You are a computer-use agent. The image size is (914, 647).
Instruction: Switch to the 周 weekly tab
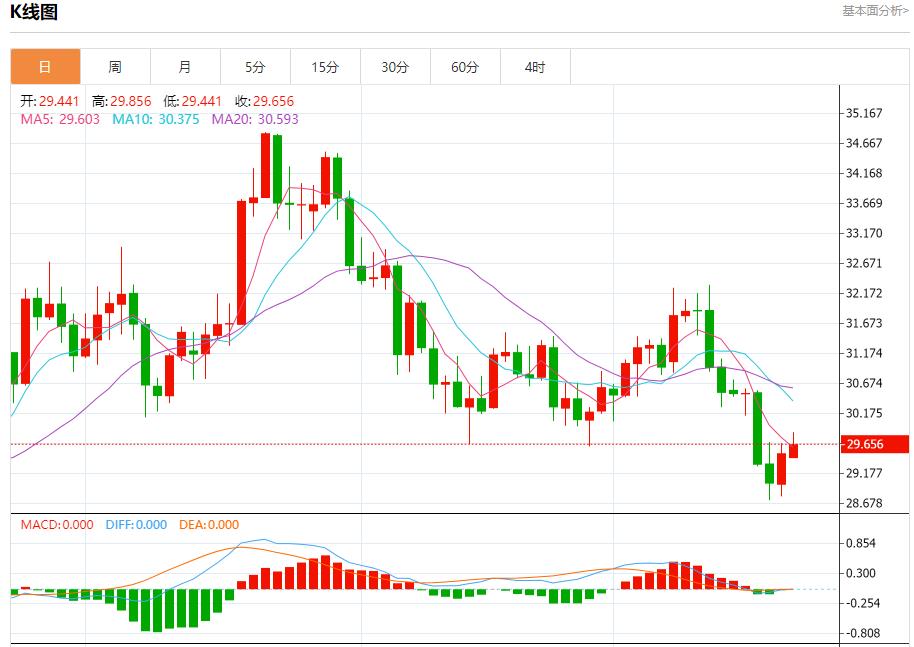(115, 67)
